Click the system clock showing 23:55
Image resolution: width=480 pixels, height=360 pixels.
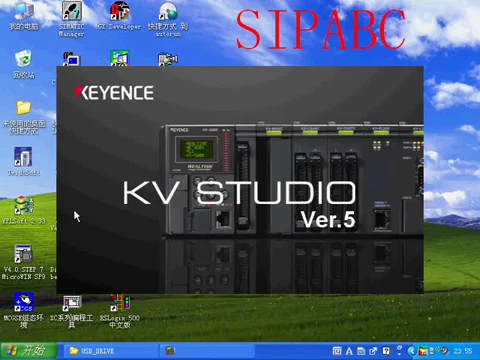[463, 351]
